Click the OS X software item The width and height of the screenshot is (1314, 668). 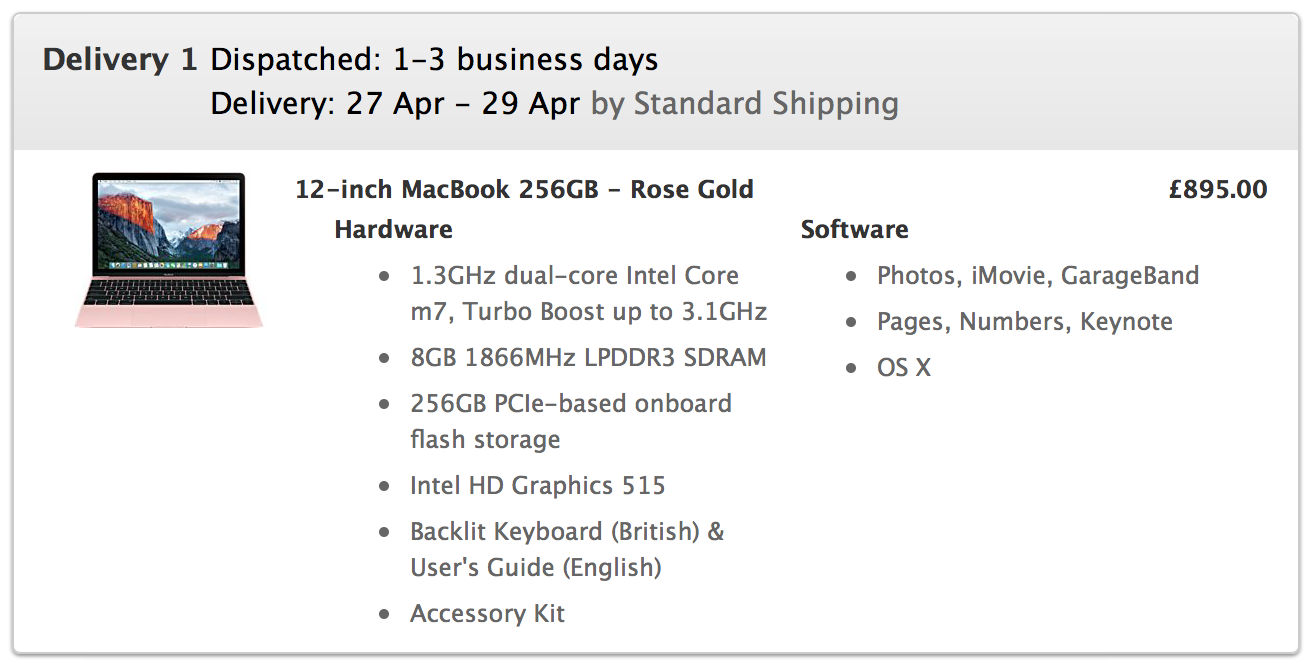(903, 367)
